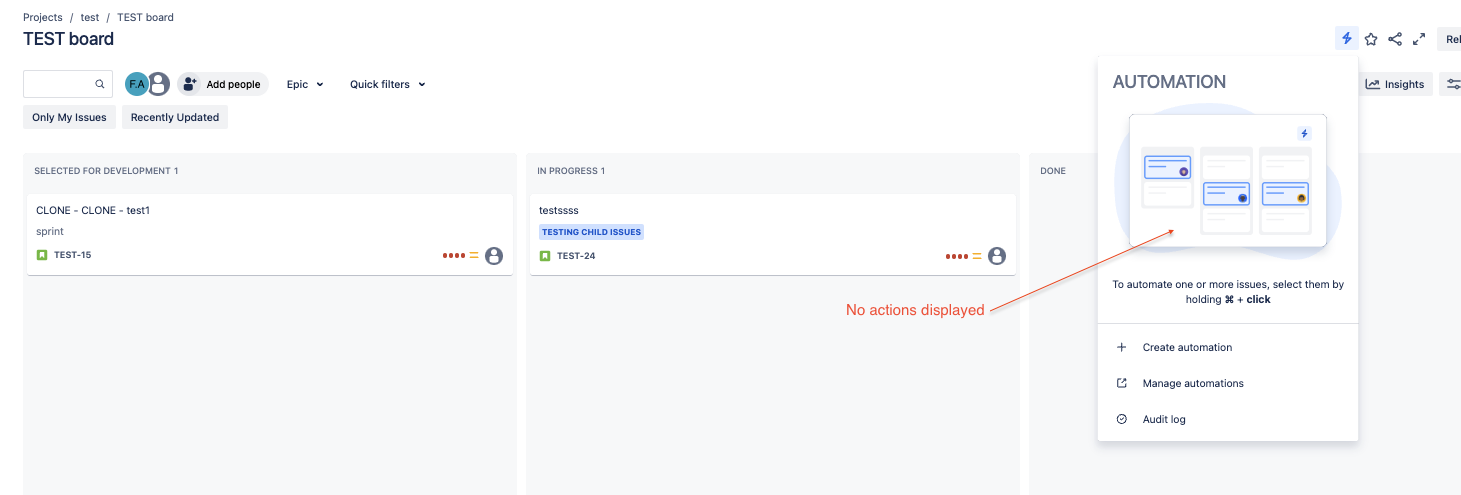Click the TESTING CHILD ISSUES epic label

pyautogui.click(x=592, y=232)
